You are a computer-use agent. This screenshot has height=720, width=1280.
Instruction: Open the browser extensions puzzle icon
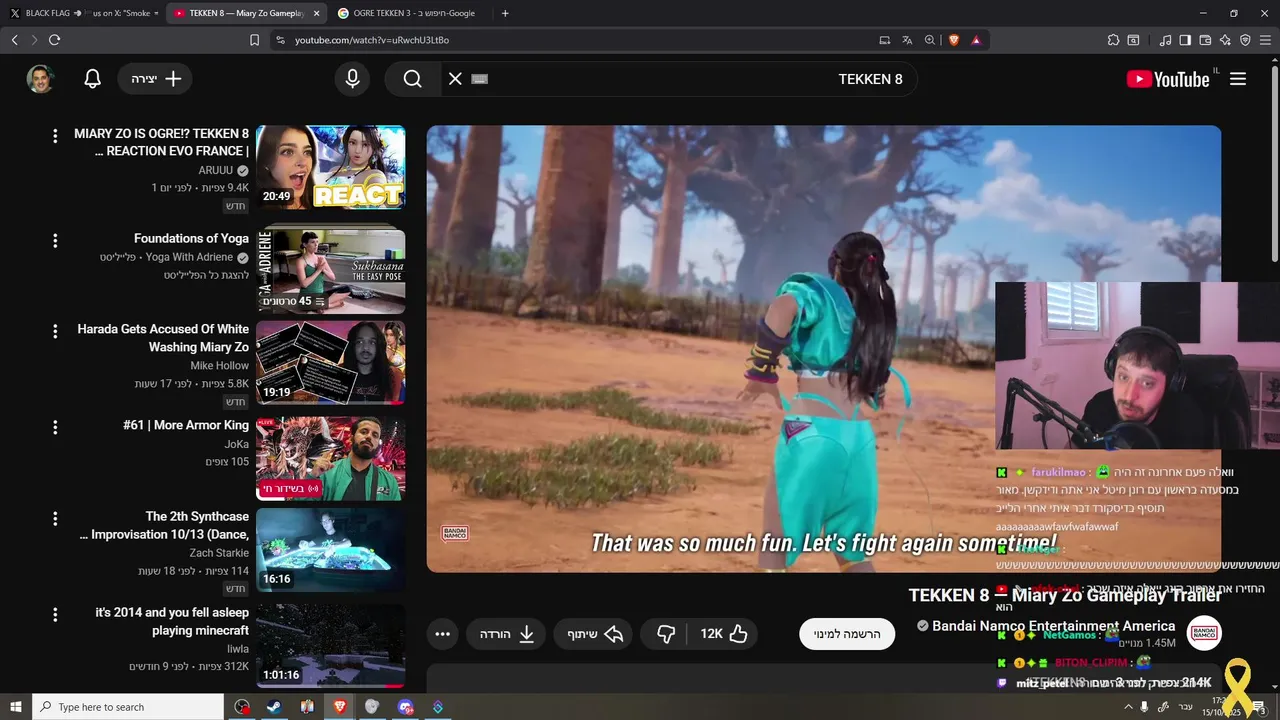coord(1113,40)
